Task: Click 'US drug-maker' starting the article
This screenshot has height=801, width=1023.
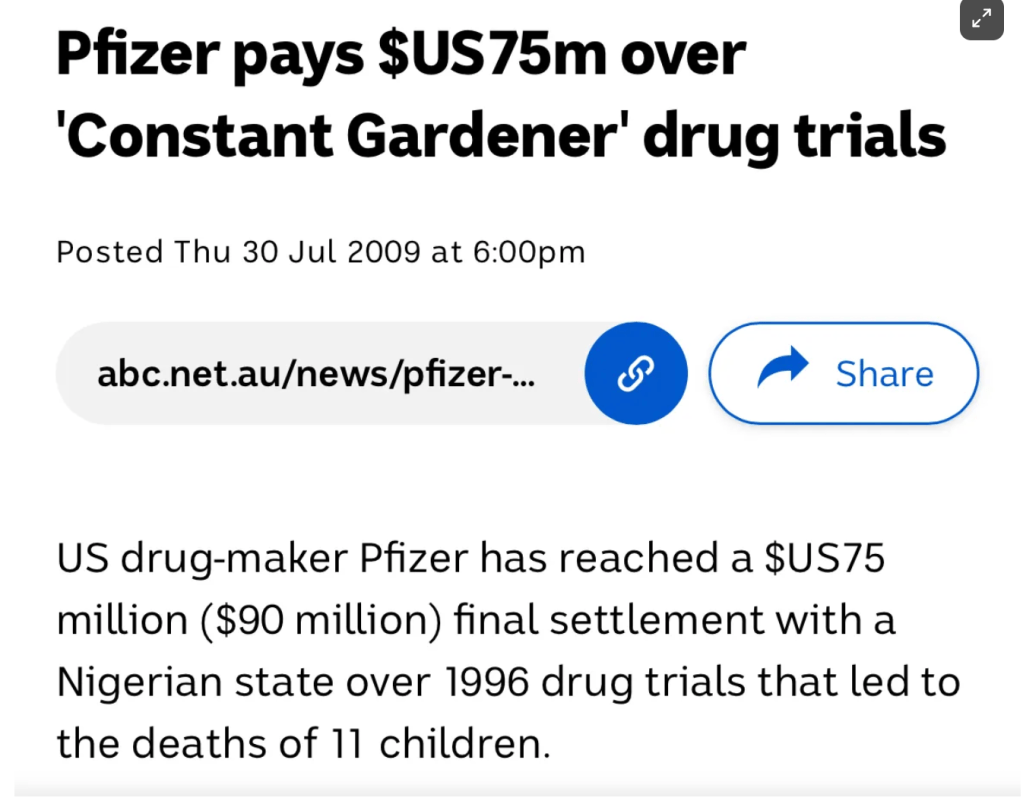Action: pos(188,558)
